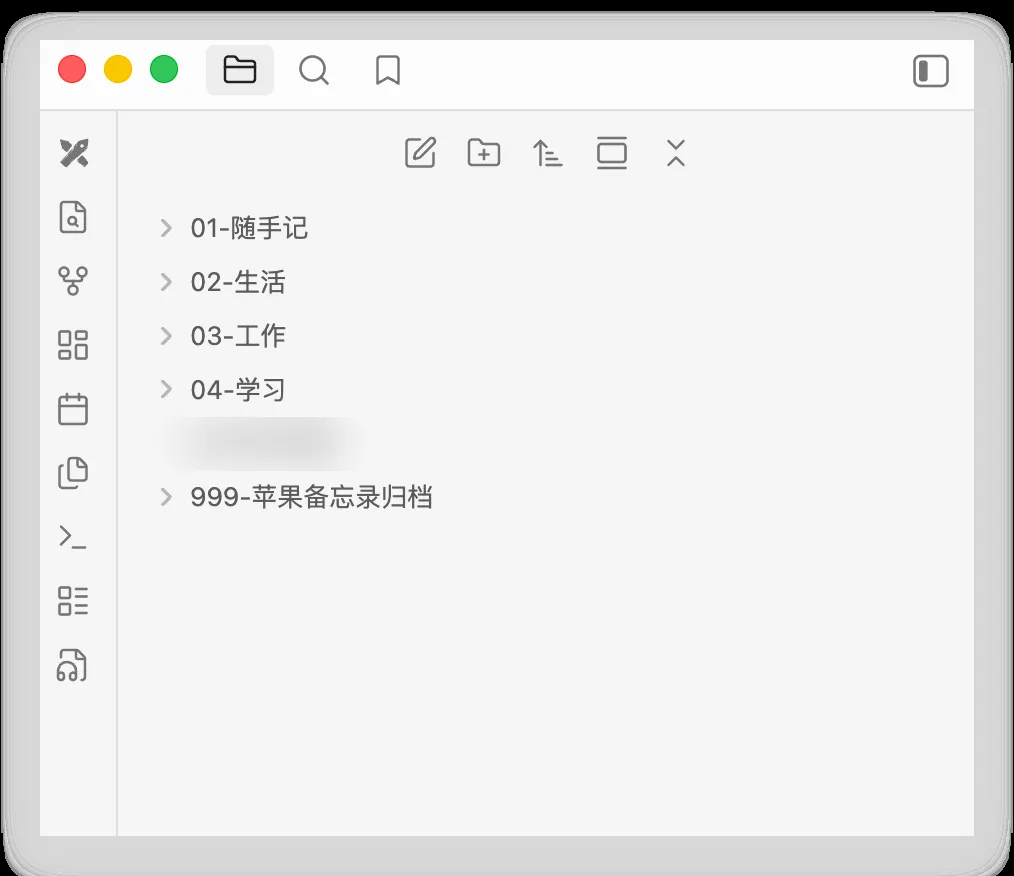Screen dimensions: 1014x876
Task: Click the checklist ribbon icon
Action: coord(73,601)
